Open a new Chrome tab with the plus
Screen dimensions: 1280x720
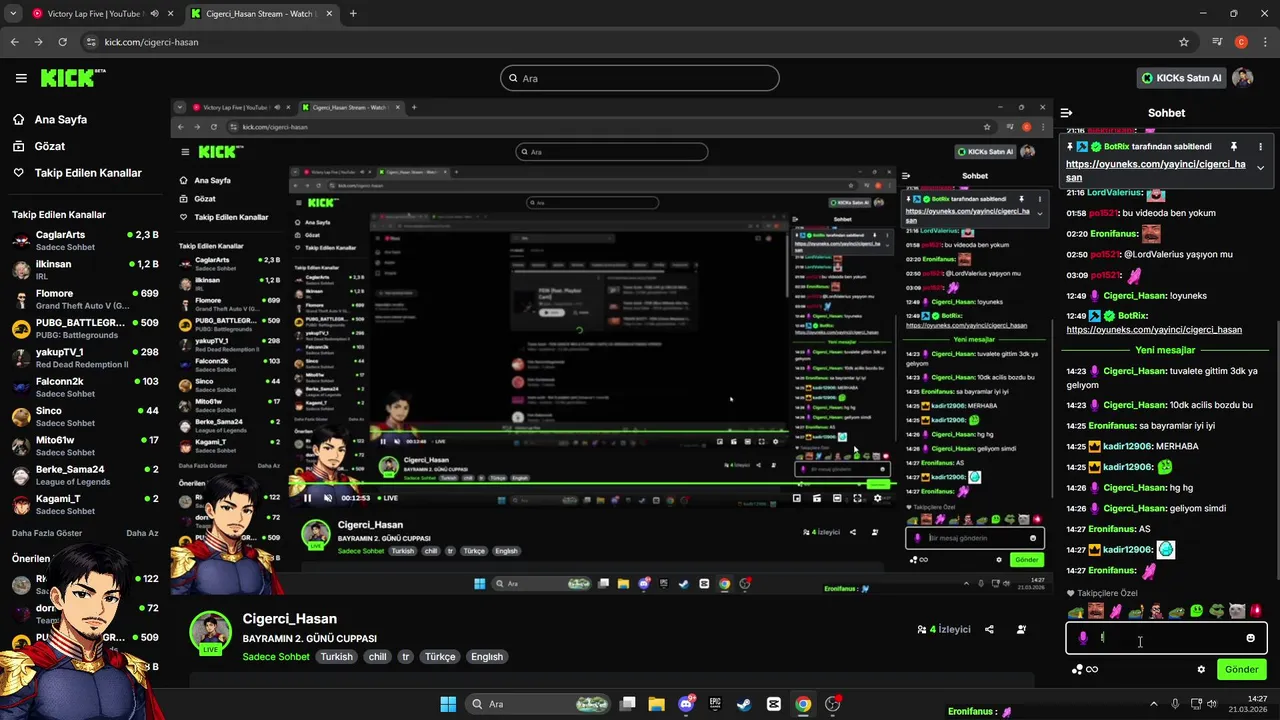click(353, 14)
